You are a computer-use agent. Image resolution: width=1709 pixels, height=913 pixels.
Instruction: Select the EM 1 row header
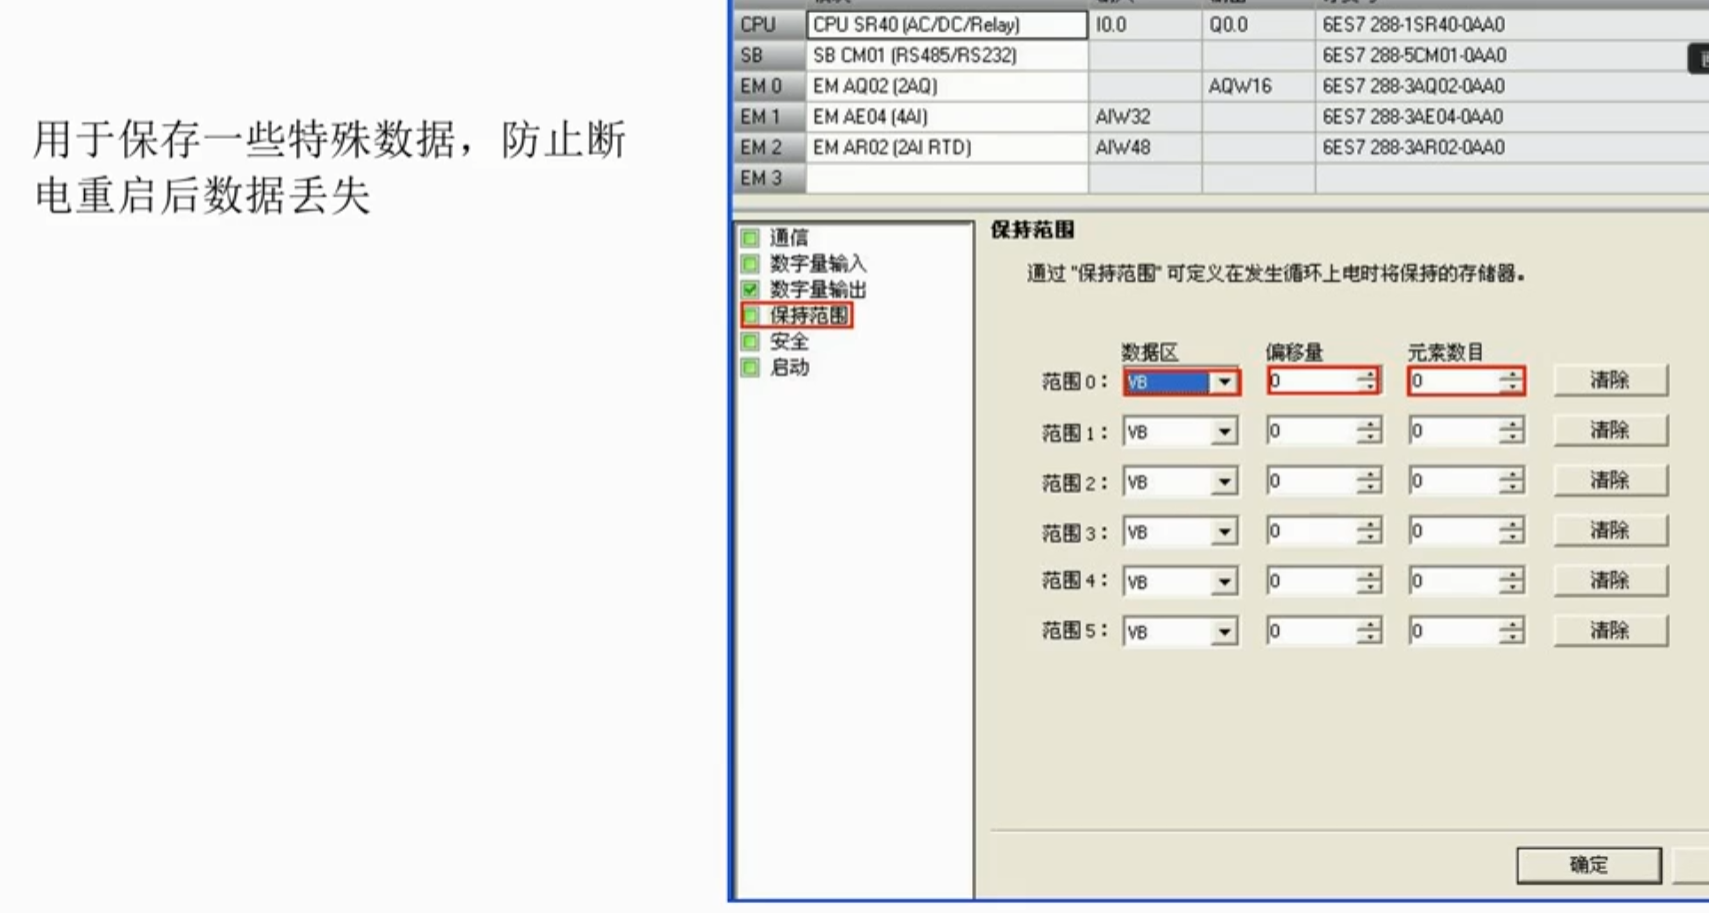tap(770, 117)
